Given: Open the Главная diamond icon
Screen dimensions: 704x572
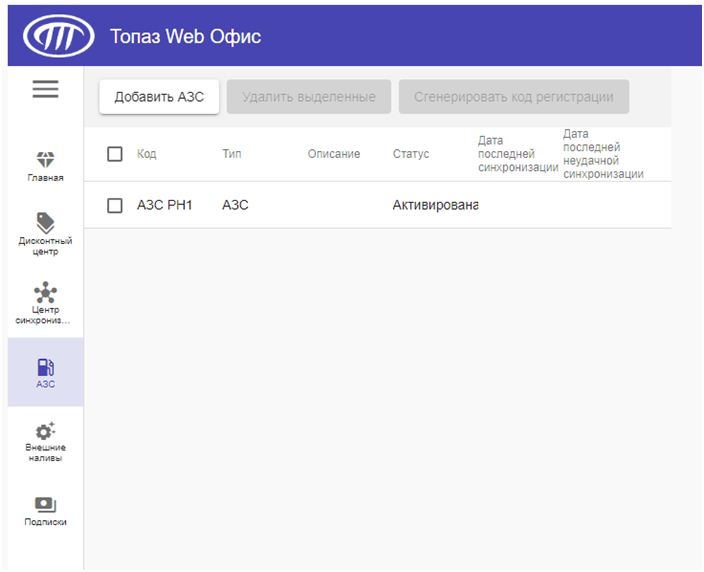Looking at the screenshot, I should click(45, 159).
